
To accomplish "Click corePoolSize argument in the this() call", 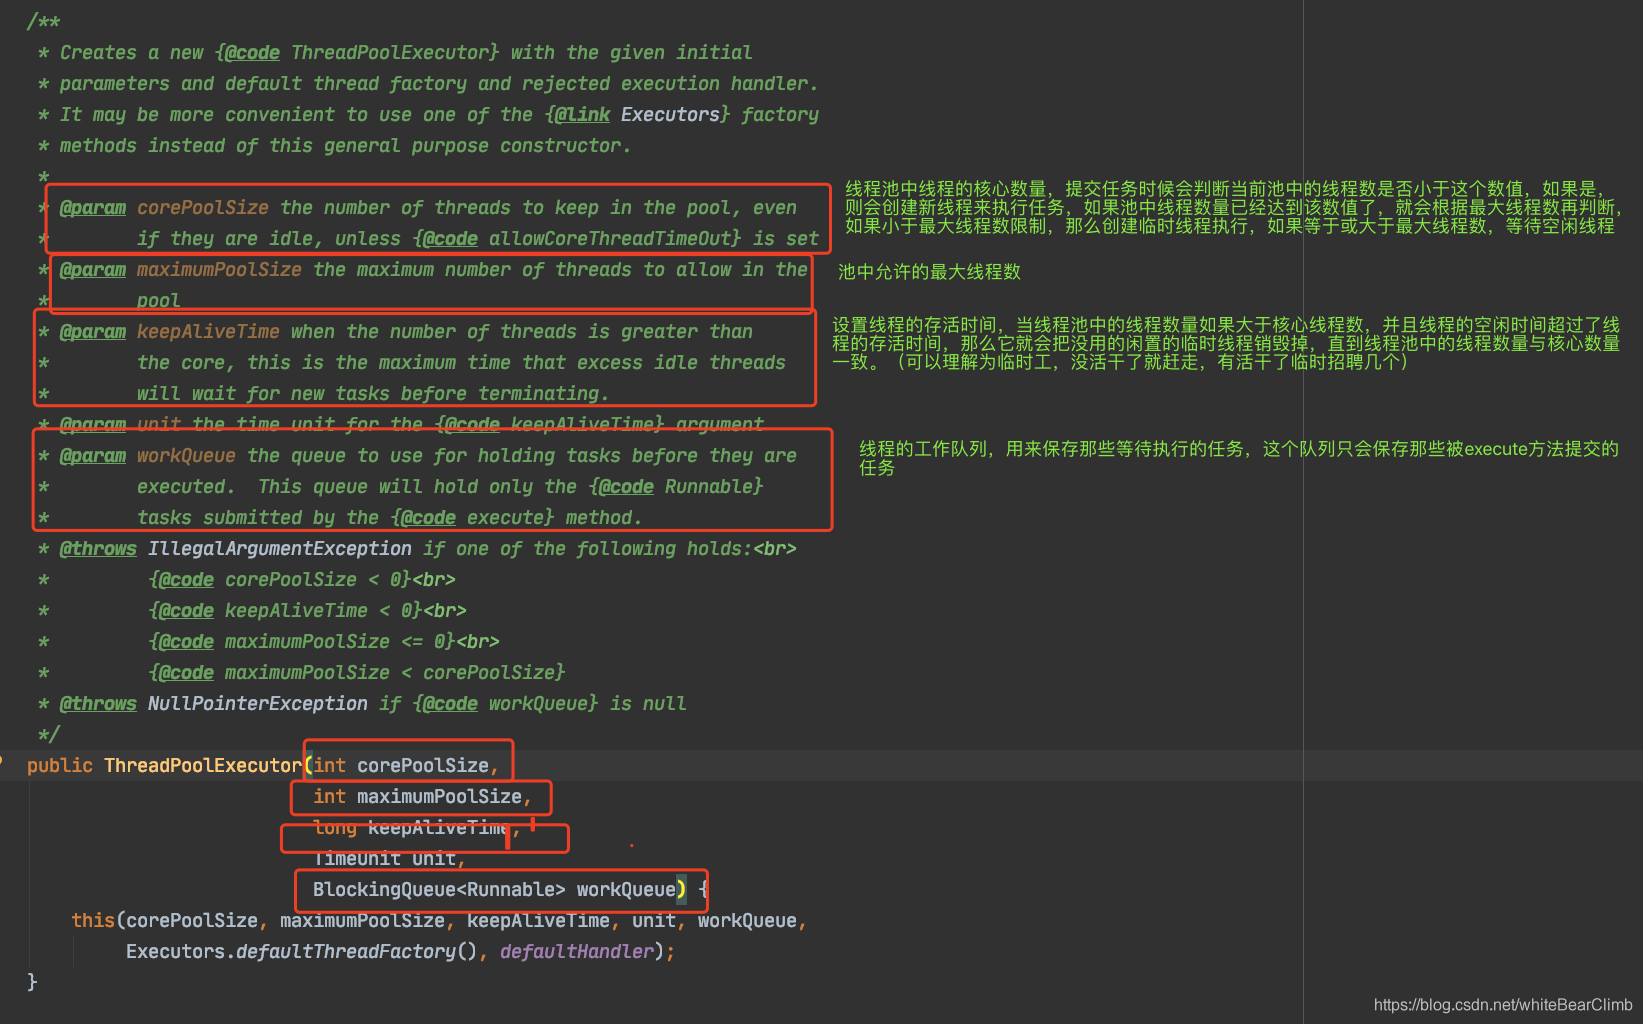I will click(x=192, y=920).
